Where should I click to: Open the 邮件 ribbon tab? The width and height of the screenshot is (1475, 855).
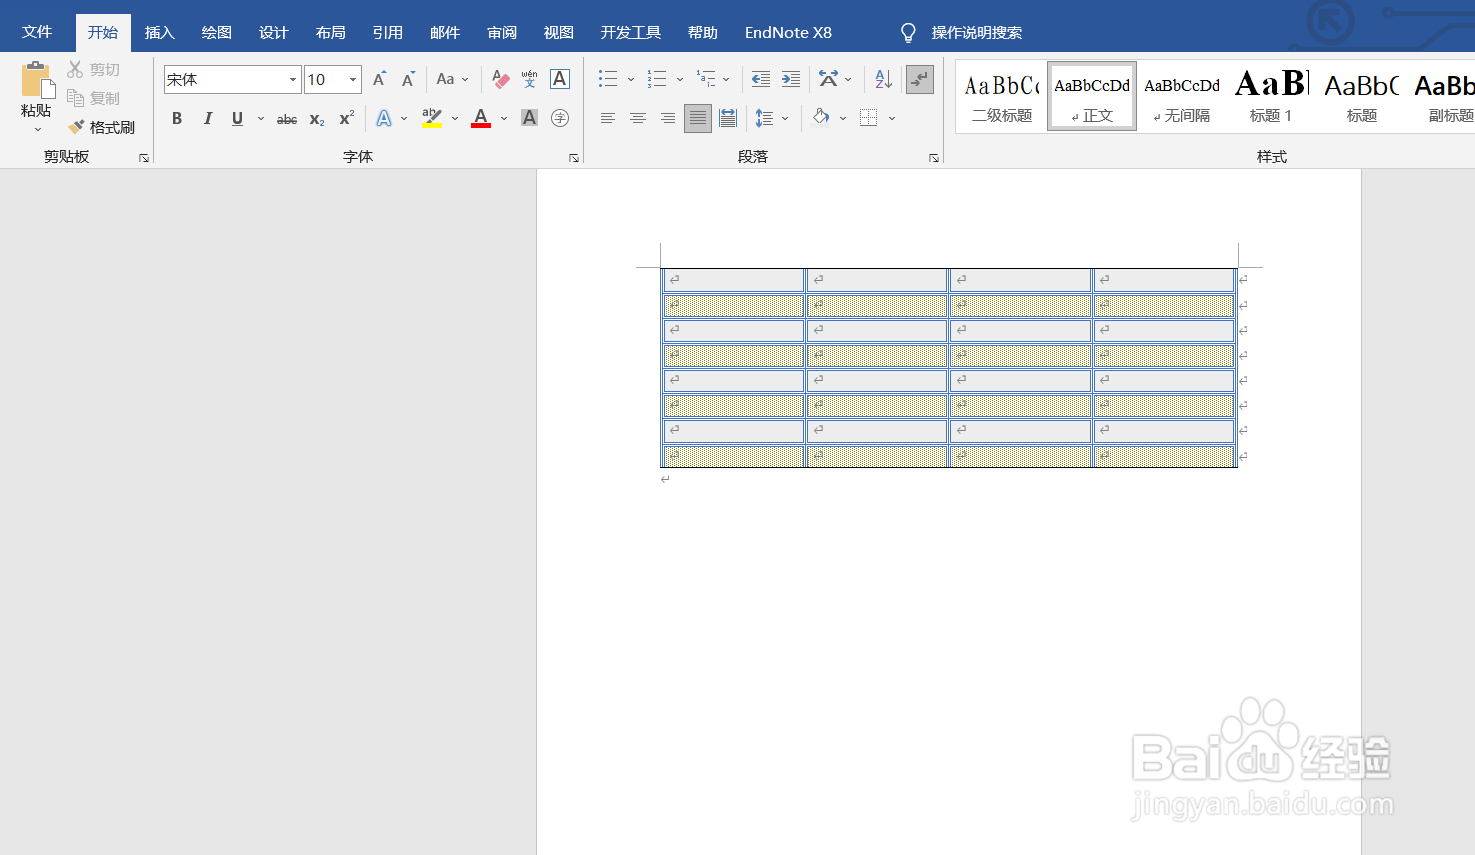click(444, 31)
